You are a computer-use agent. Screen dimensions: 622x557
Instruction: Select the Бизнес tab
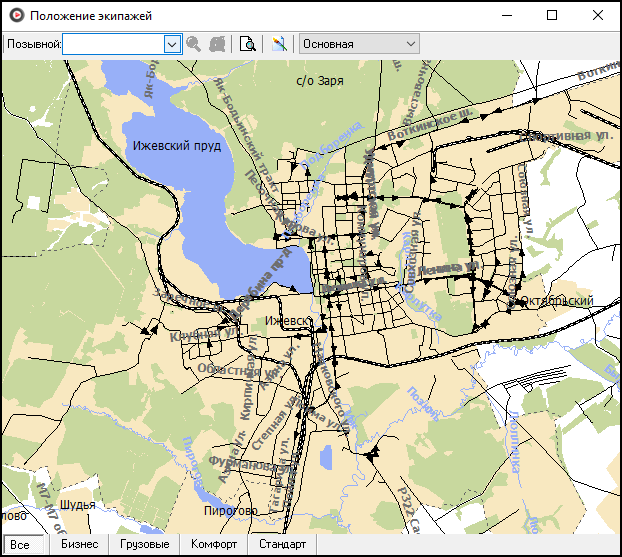[x=79, y=545]
